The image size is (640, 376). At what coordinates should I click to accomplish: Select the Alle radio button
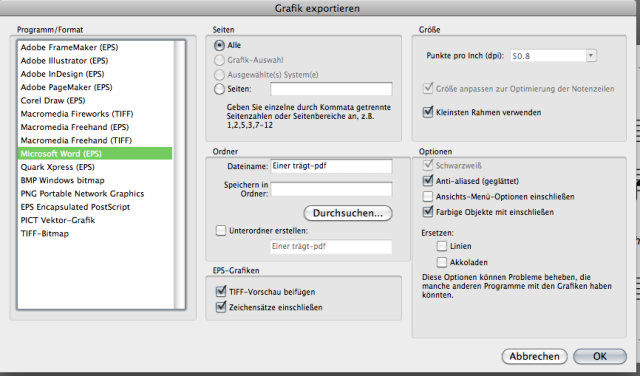(x=219, y=45)
